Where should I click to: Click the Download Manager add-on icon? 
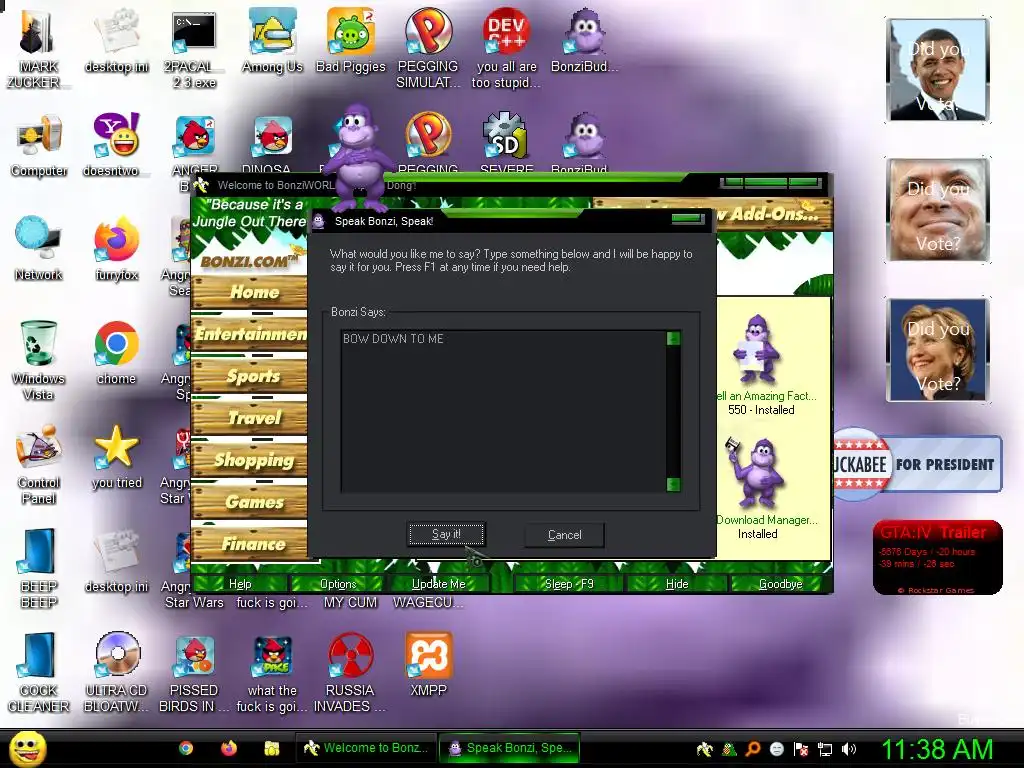coord(756,473)
